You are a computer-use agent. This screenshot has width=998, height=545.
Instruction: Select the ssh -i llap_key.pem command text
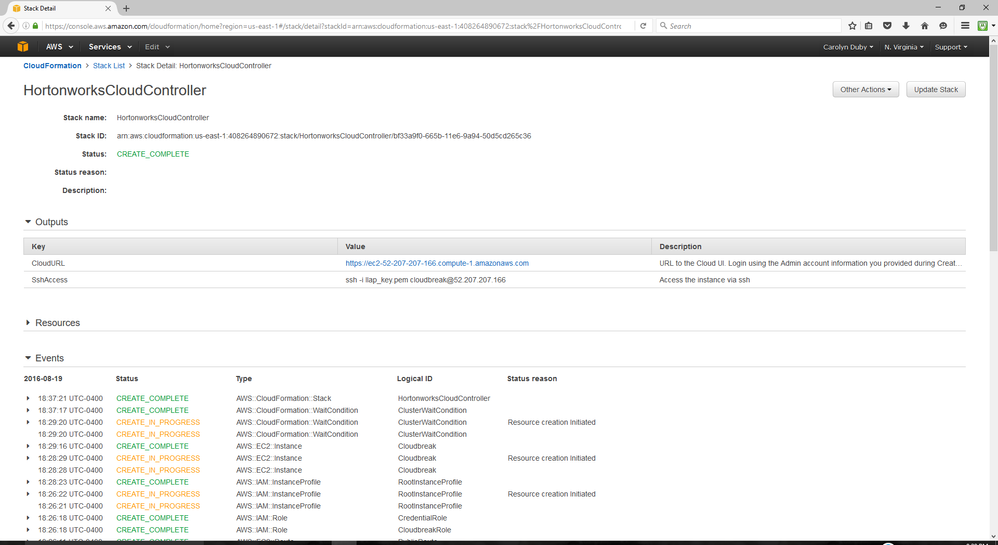(x=425, y=280)
